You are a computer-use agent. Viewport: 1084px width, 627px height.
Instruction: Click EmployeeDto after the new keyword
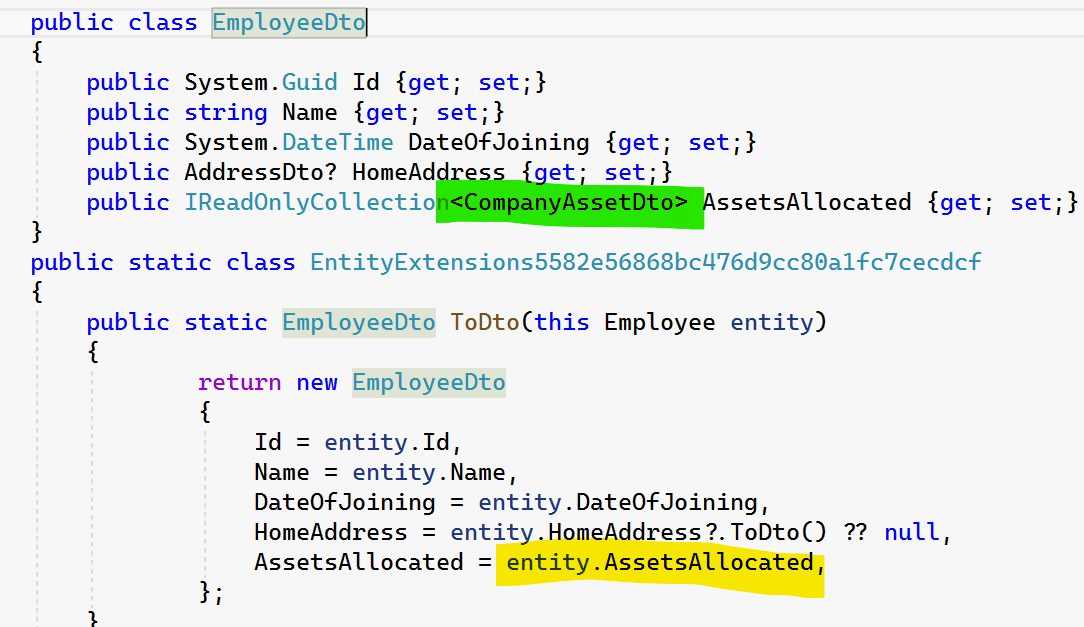(x=429, y=383)
